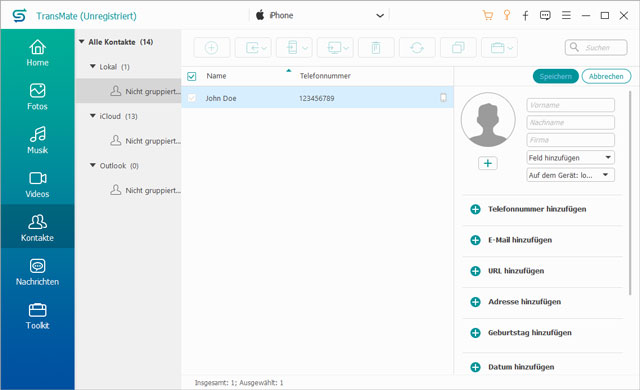The width and height of the screenshot is (640, 390).
Task: Click the trash delete contact icon
Action: pos(376,48)
